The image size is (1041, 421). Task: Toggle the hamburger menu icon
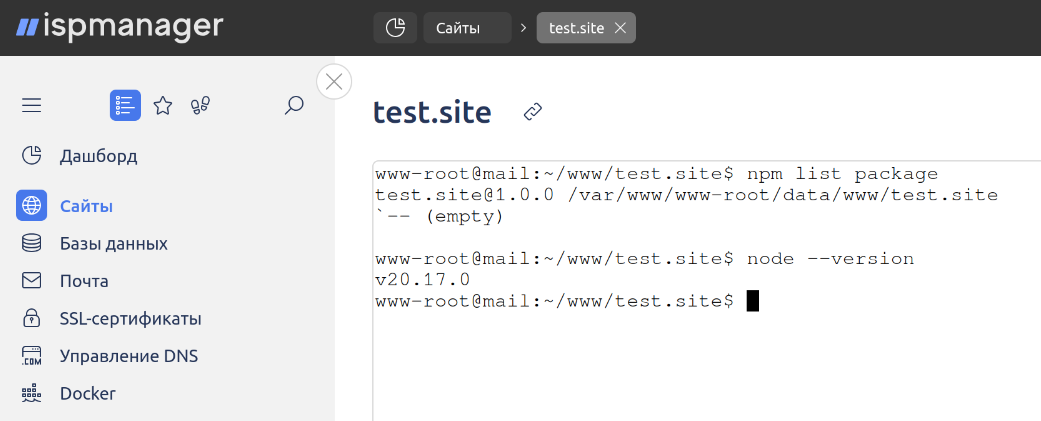31,105
